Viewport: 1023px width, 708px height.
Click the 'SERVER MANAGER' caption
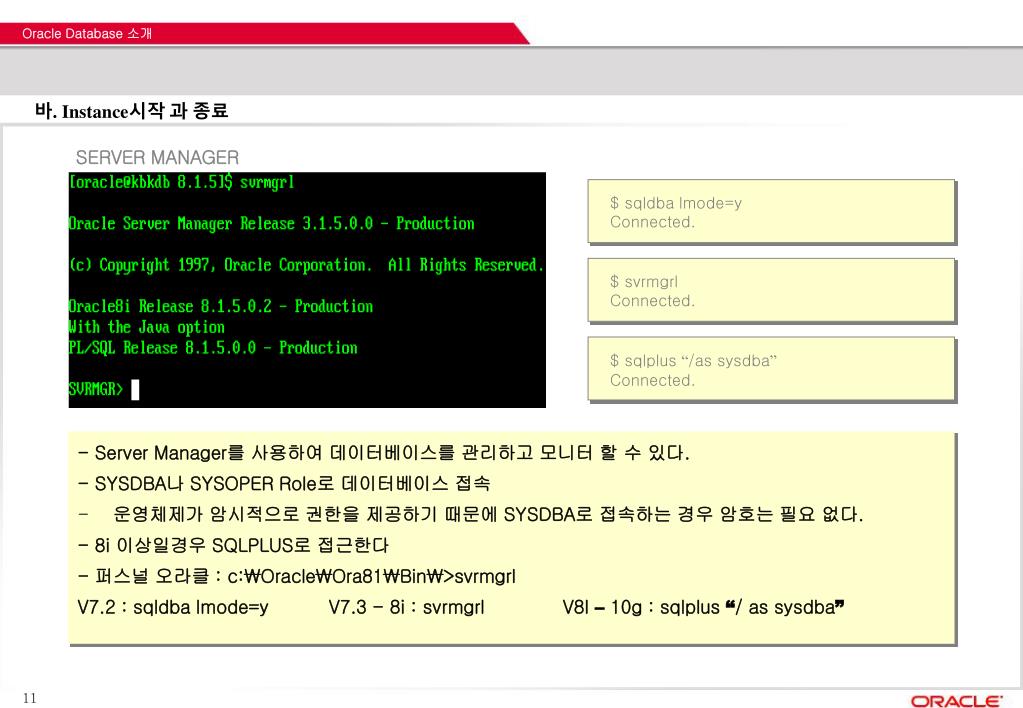point(157,157)
